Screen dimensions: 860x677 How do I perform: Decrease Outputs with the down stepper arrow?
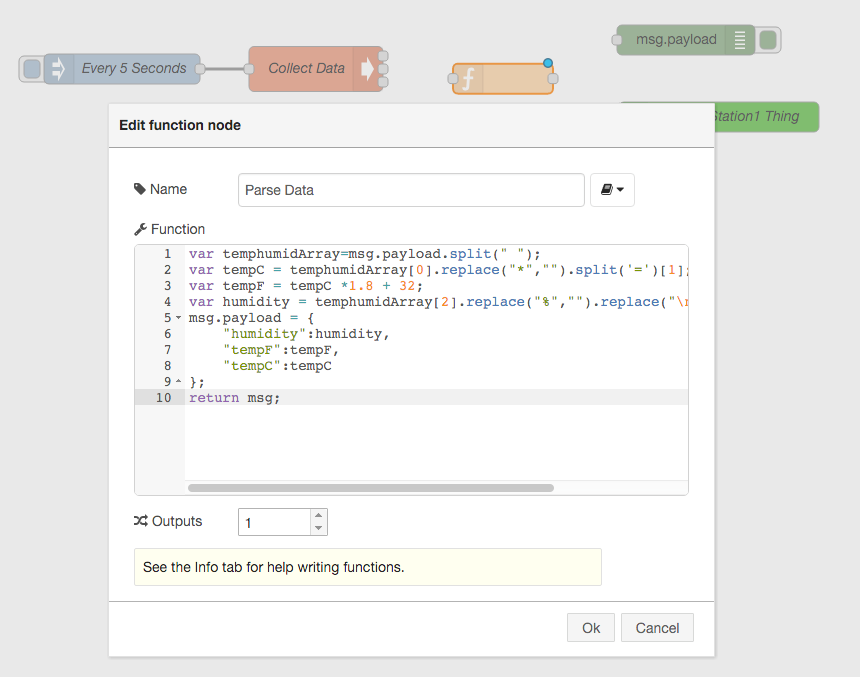click(319, 528)
